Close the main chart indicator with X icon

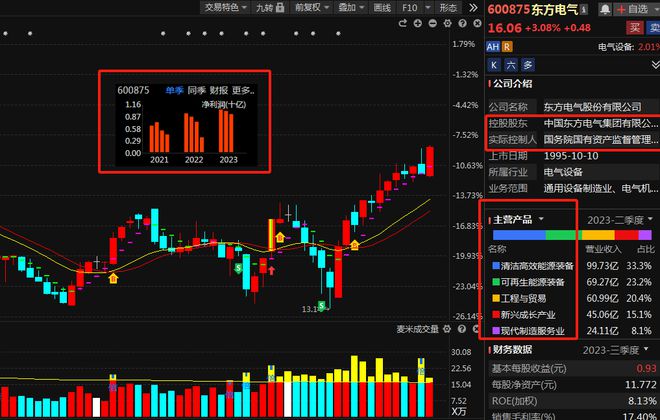coord(477,24)
